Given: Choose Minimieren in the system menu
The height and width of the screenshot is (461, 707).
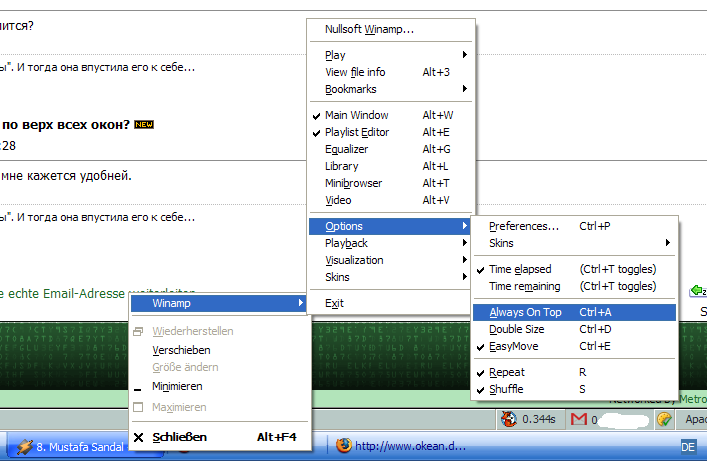Looking at the screenshot, I should click(219, 387).
